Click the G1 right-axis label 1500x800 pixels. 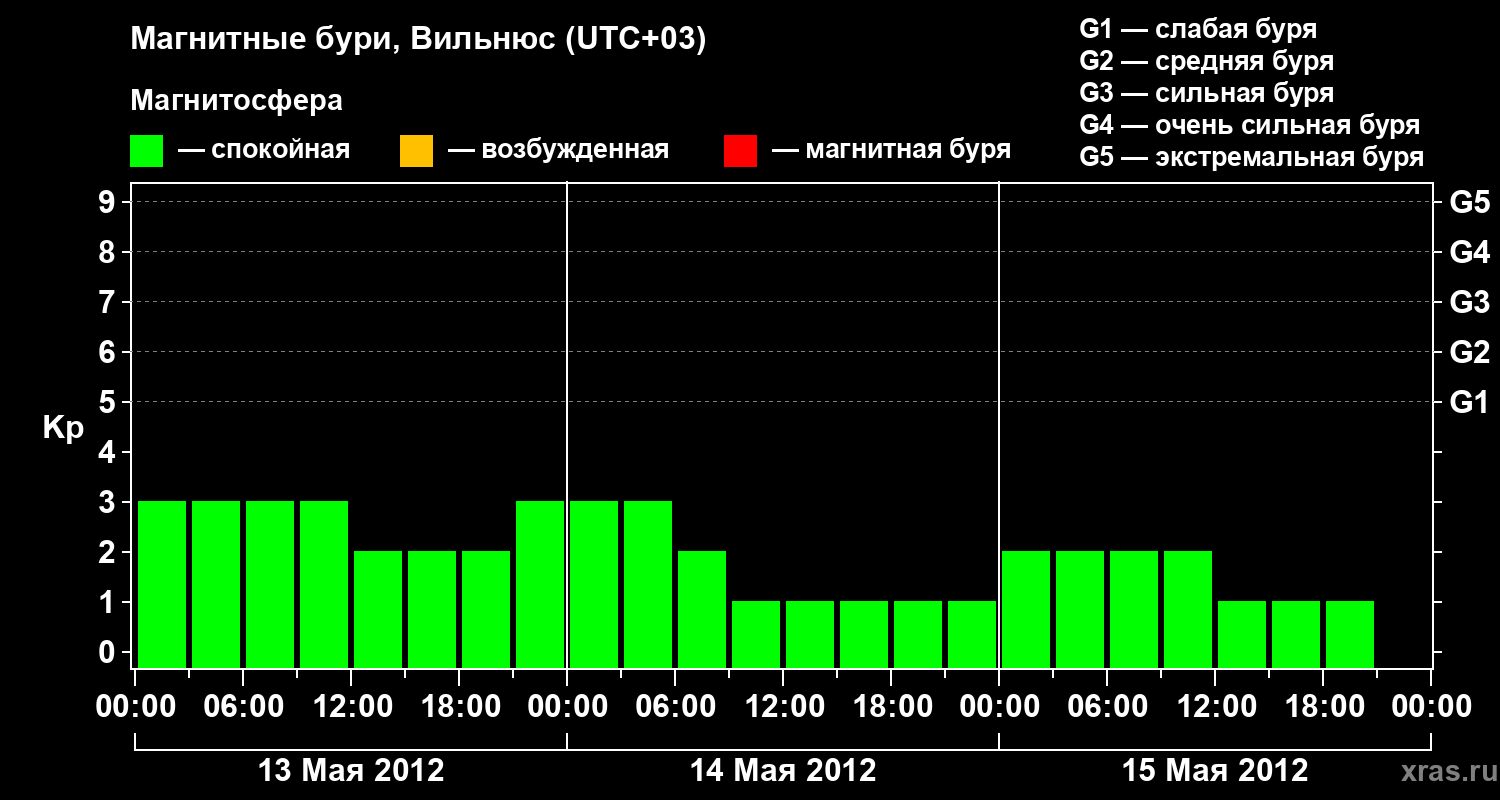point(1469,402)
